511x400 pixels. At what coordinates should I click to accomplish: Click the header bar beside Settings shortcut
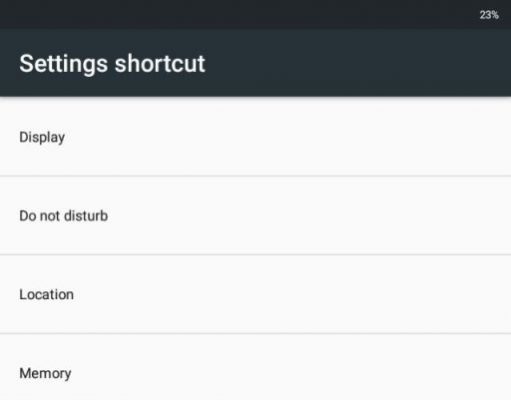pos(358,63)
